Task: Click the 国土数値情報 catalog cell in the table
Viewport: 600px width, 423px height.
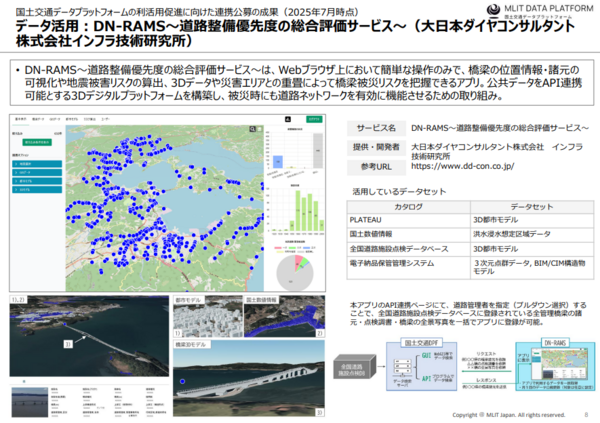Action: pos(408,234)
